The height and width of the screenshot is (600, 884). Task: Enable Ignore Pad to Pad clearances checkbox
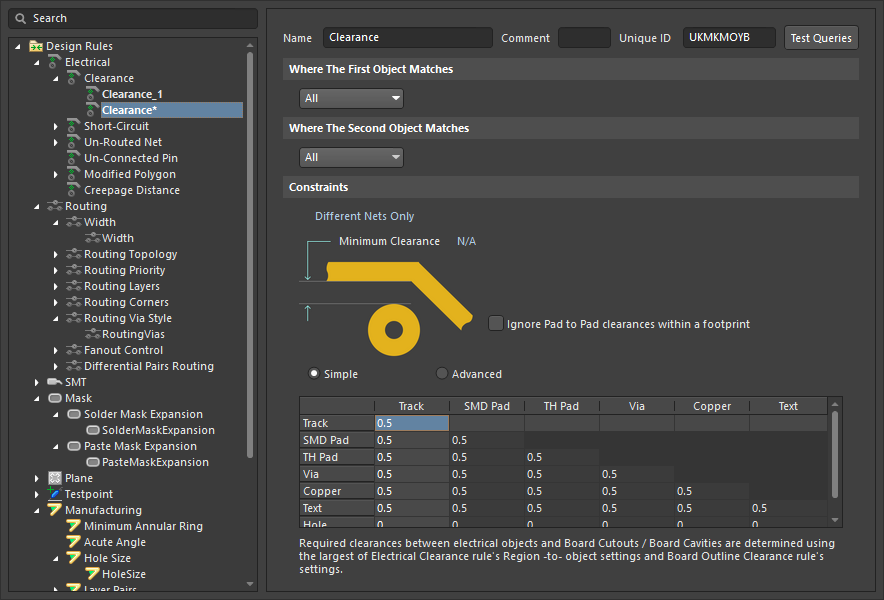click(496, 324)
